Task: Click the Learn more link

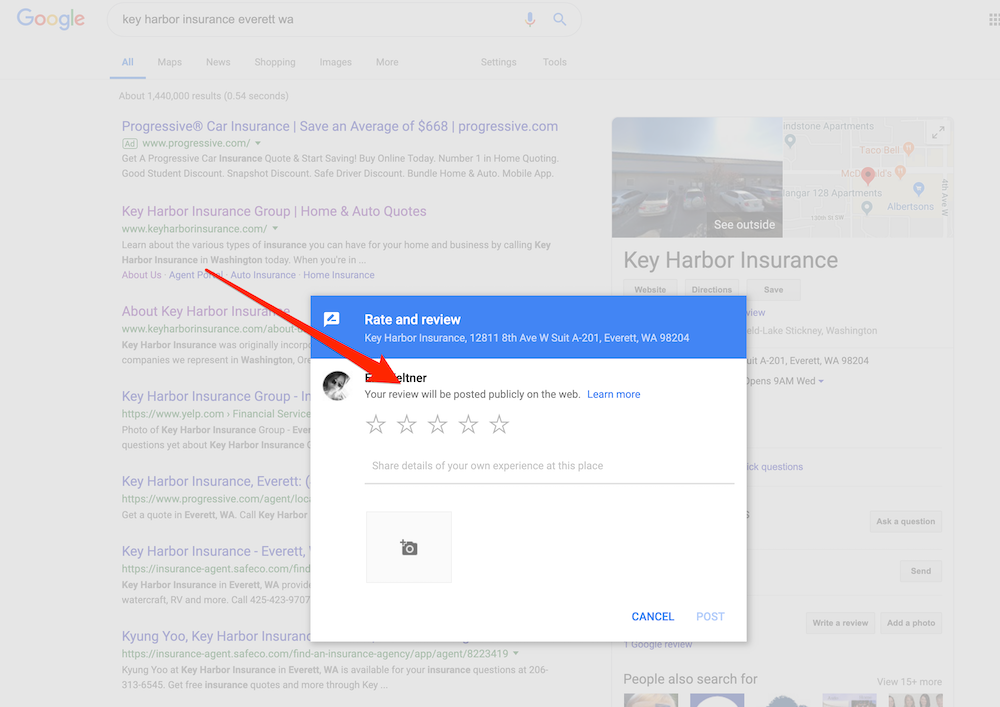Action: [x=614, y=395]
